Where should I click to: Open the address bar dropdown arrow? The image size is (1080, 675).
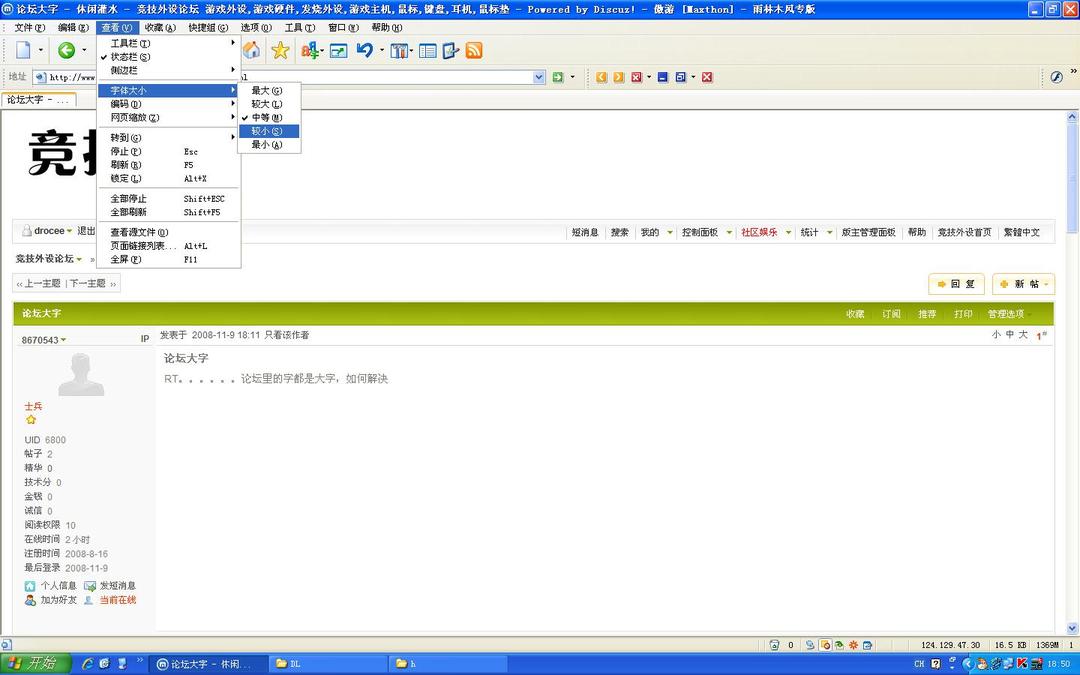[x=539, y=77]
